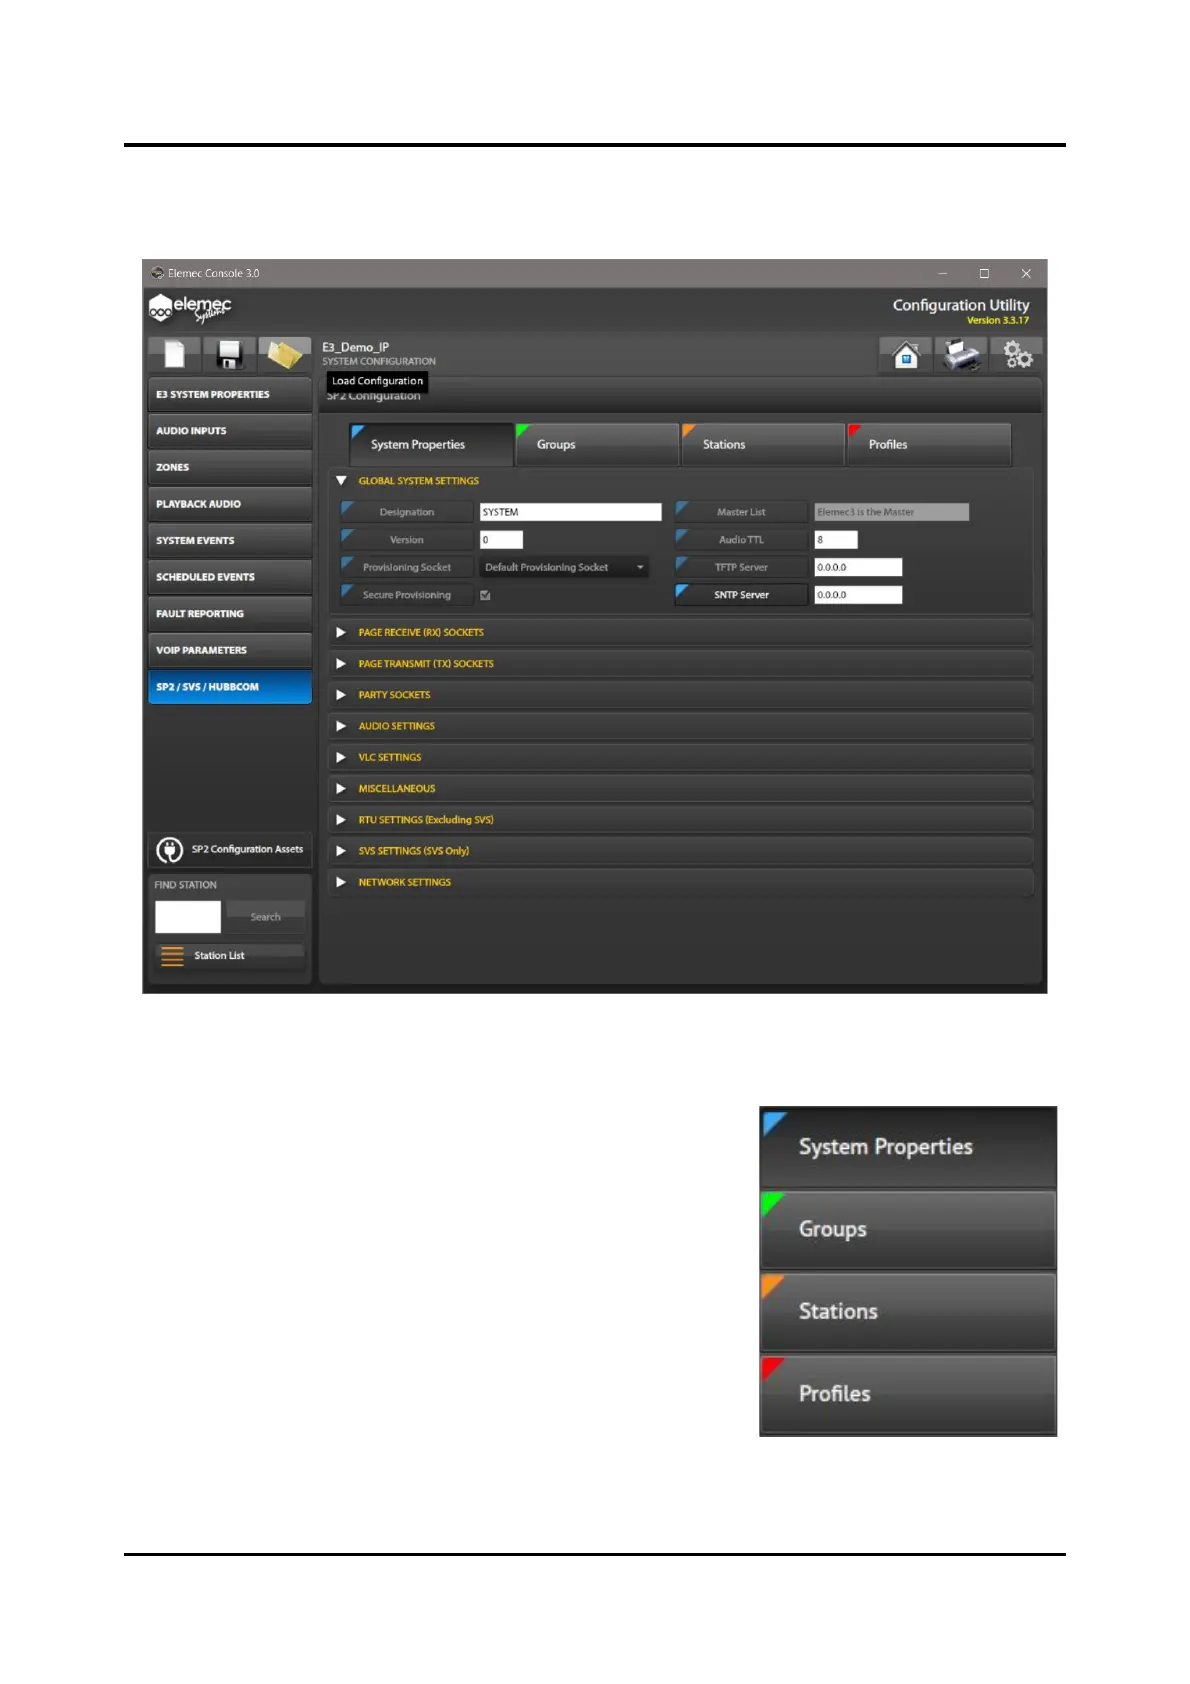Screen dimensions: 1190x1684
Task: Click the printer icon in top toolbar
Action: (x=961, y=354)
